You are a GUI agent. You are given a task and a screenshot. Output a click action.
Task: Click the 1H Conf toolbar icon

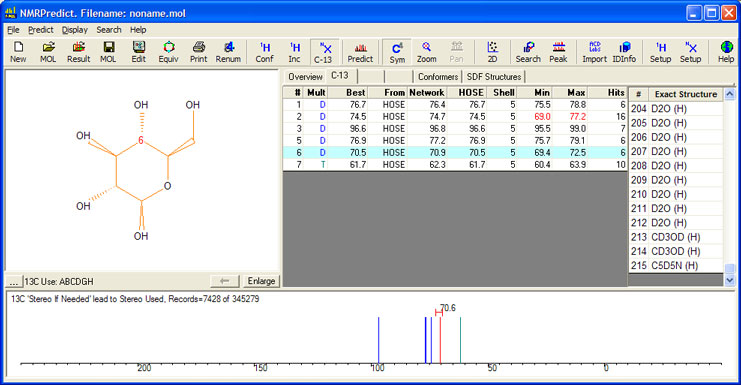[x=265, y=52]
